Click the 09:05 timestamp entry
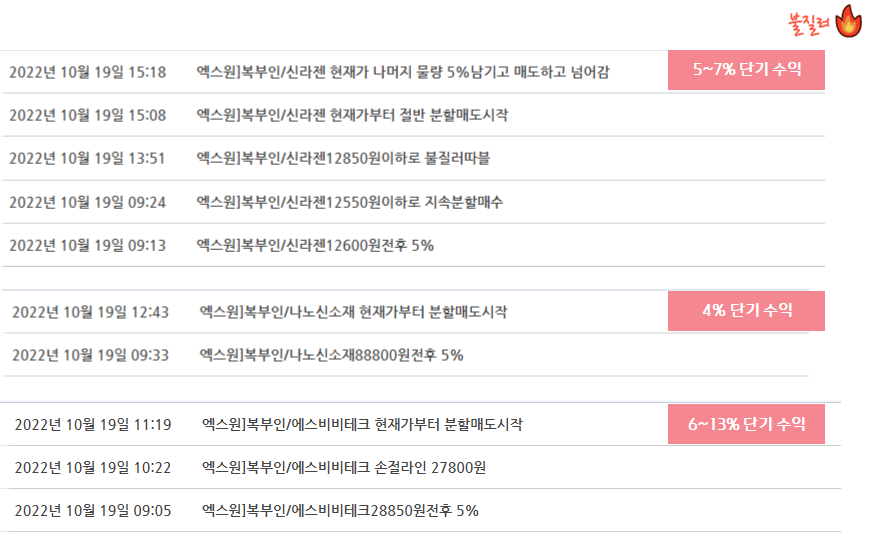Image resolution: width=880 pixels, height=536 pixels. [93, 511]
